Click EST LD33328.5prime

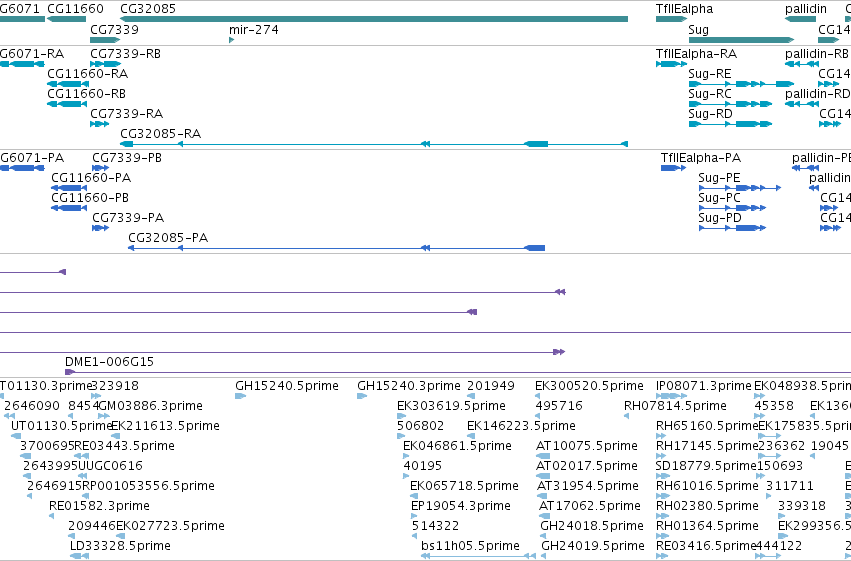tap(120, 547)
